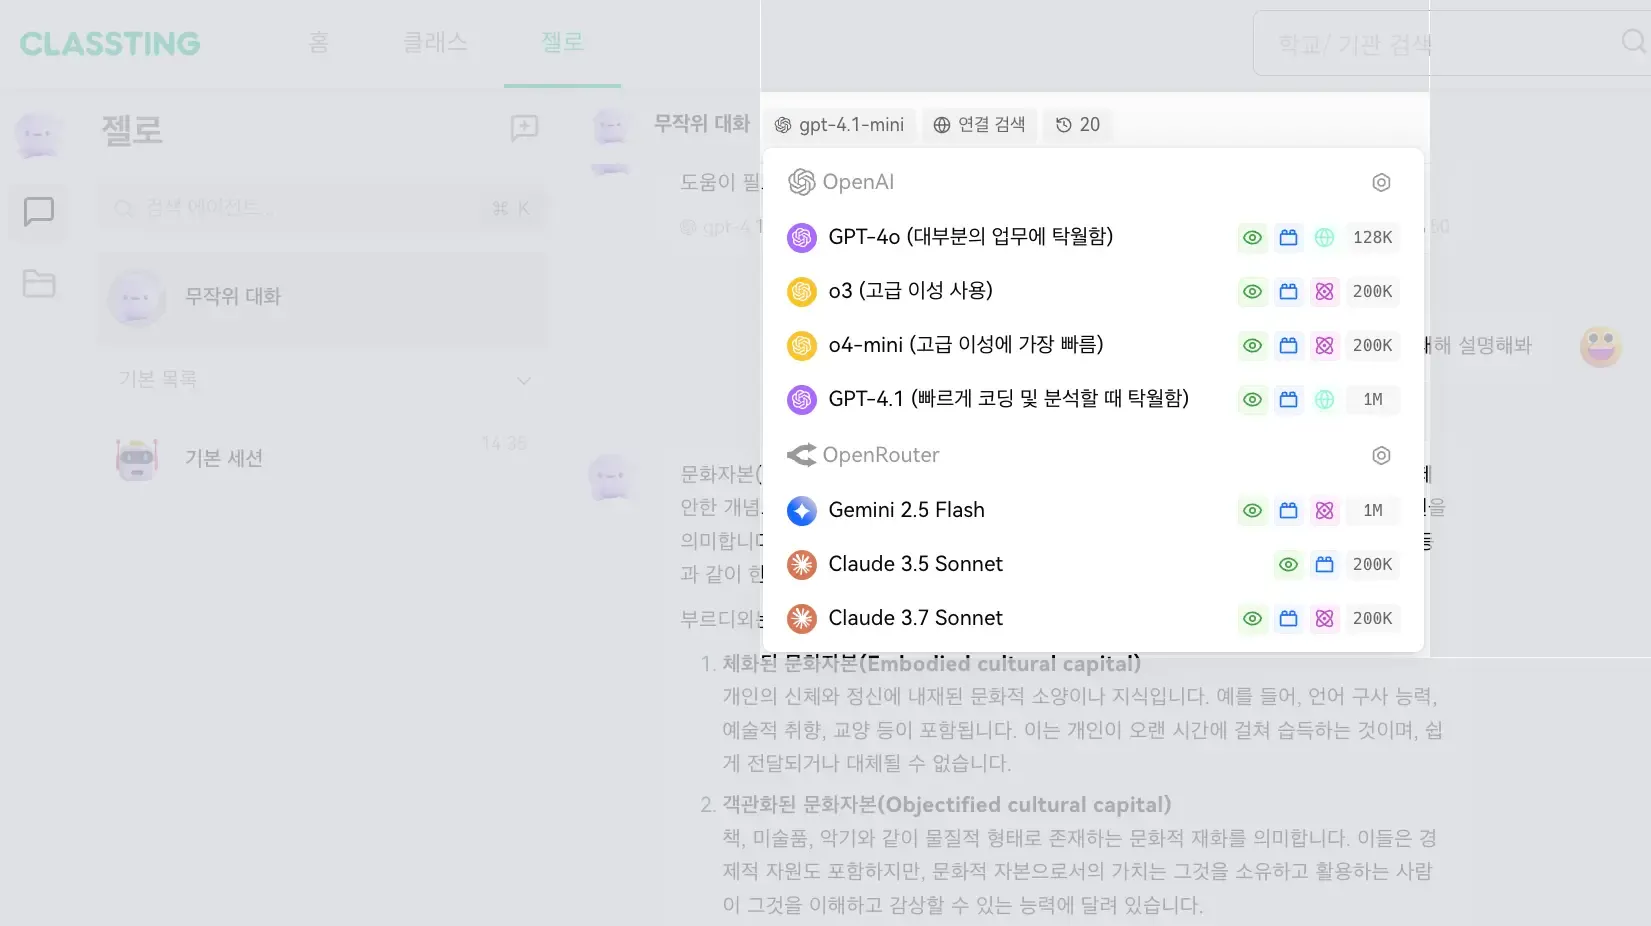Screen dimensions: 1651x926
Task: Switch to the 클래스 tab
Action: tap(435, 42)
